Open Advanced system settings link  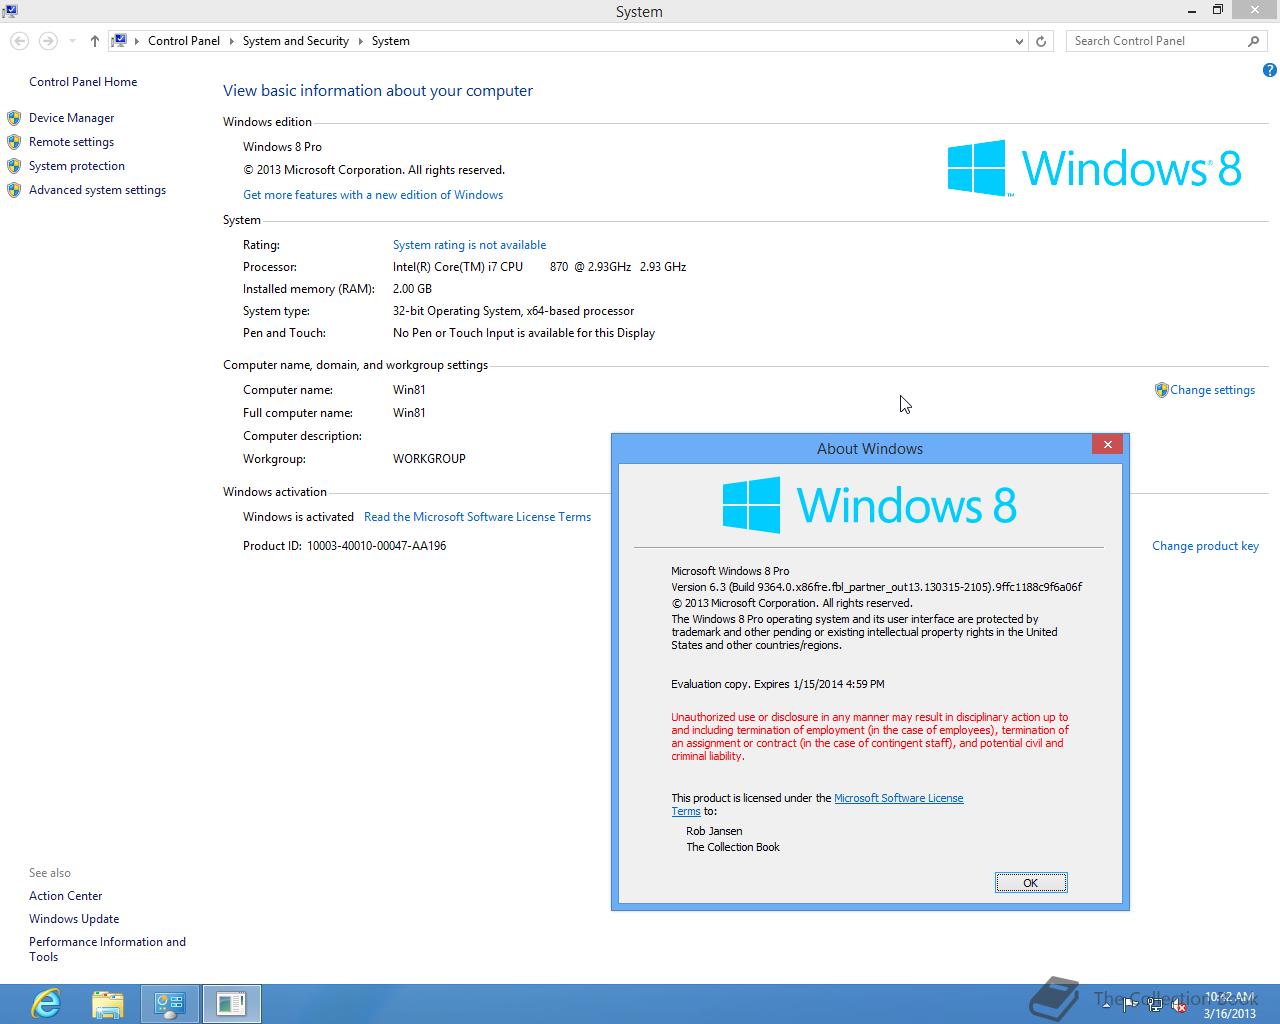tap(97, 190)
